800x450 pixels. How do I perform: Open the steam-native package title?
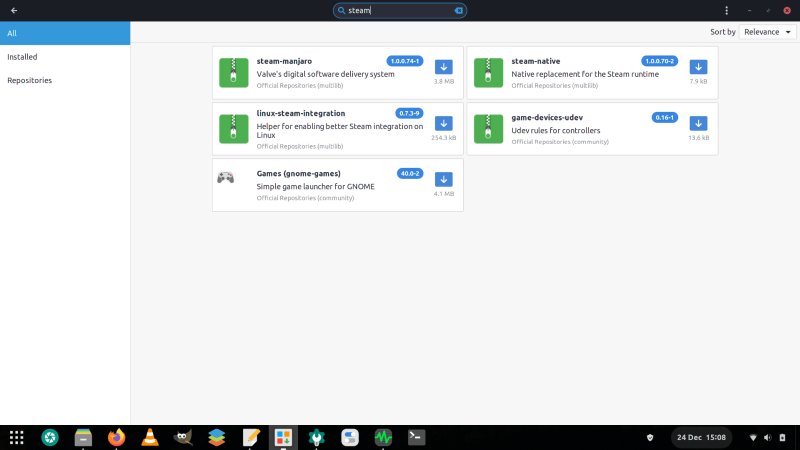tap(536, 61)
